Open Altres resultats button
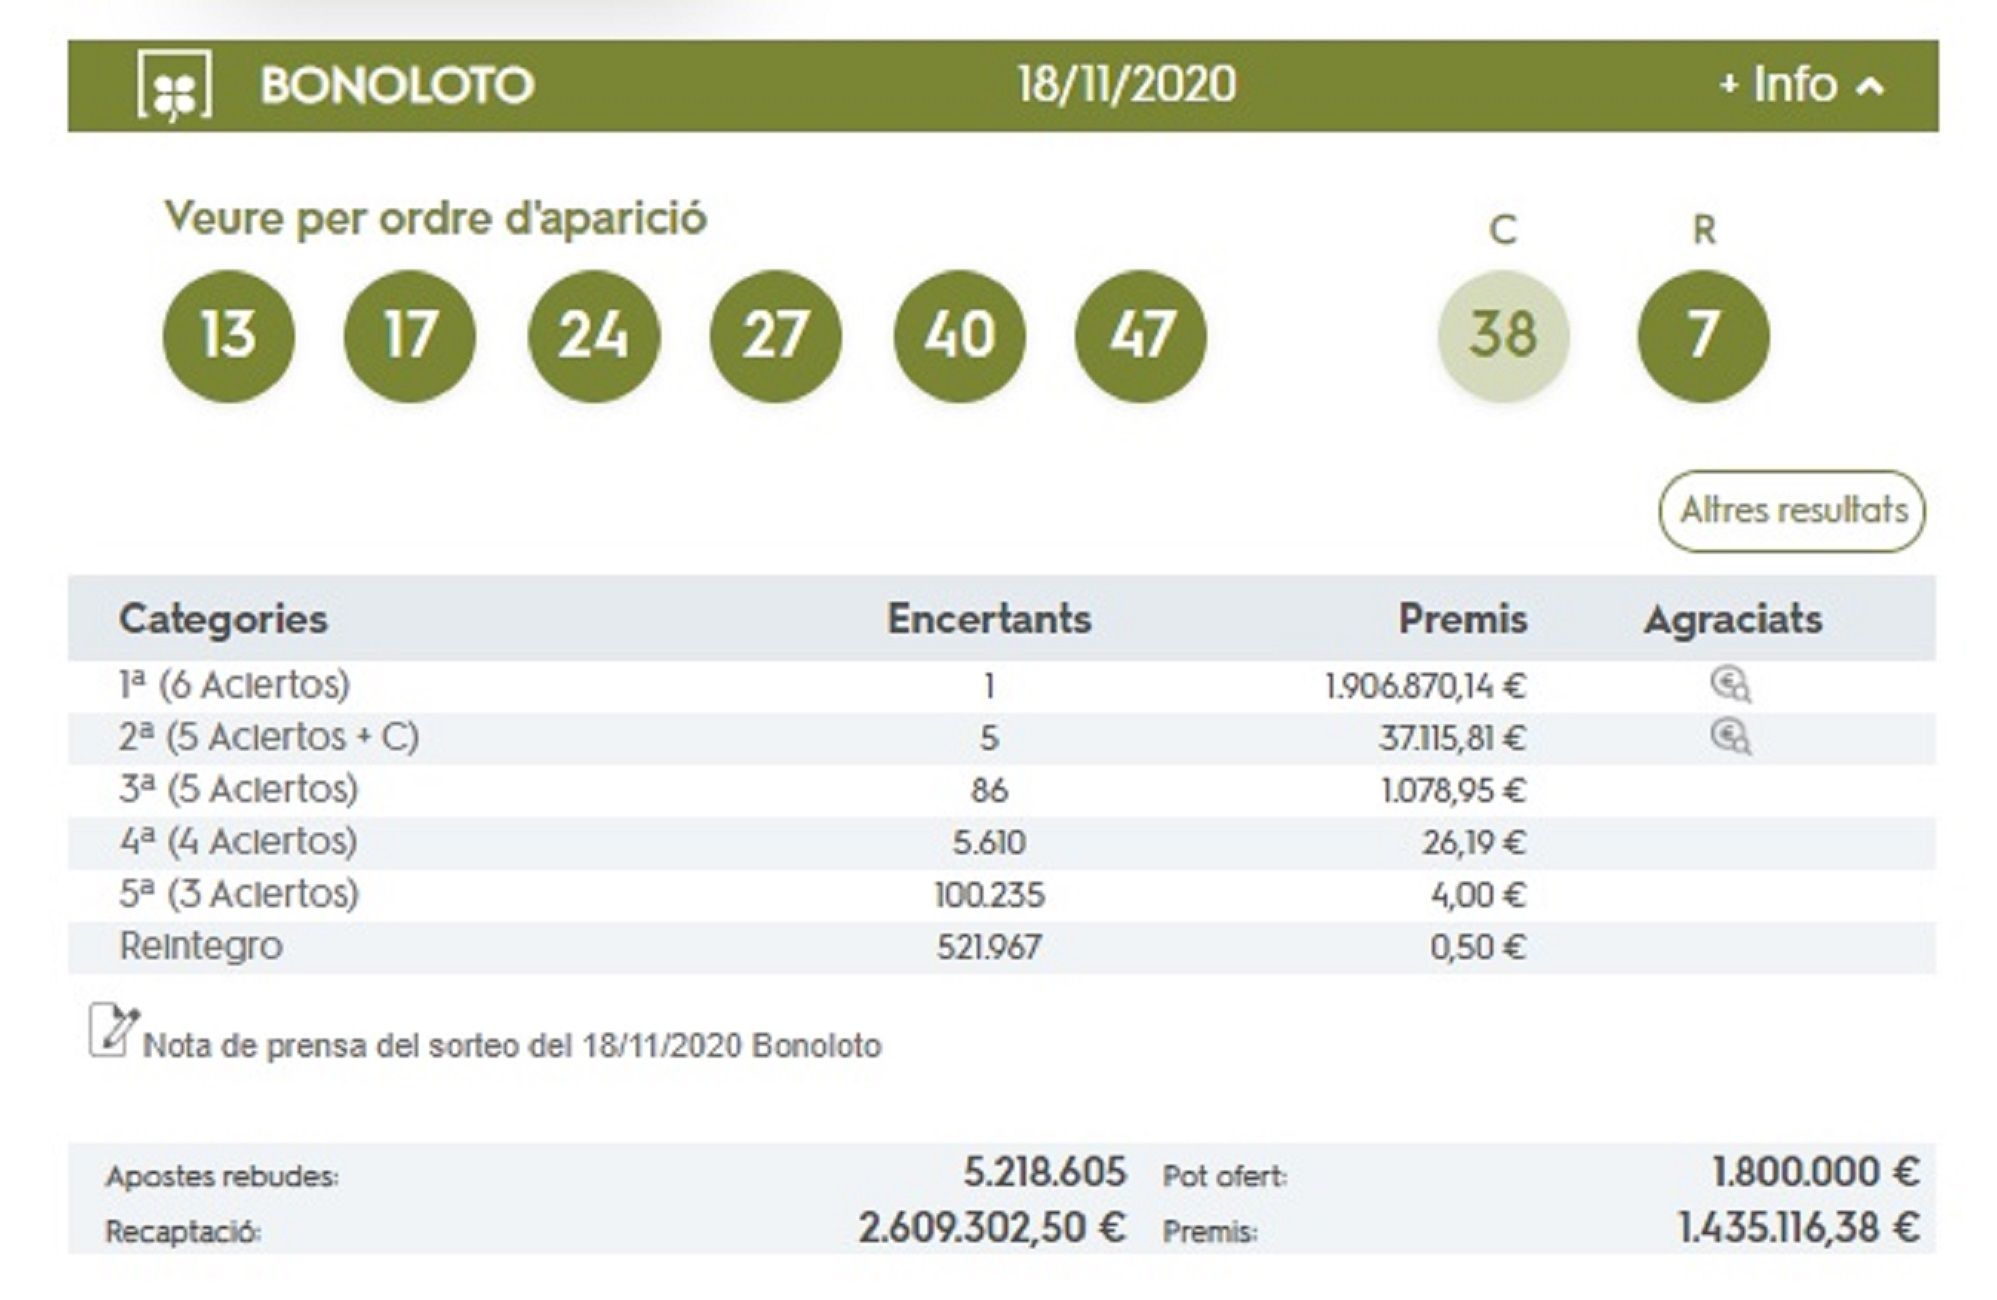 (1792, 511)
